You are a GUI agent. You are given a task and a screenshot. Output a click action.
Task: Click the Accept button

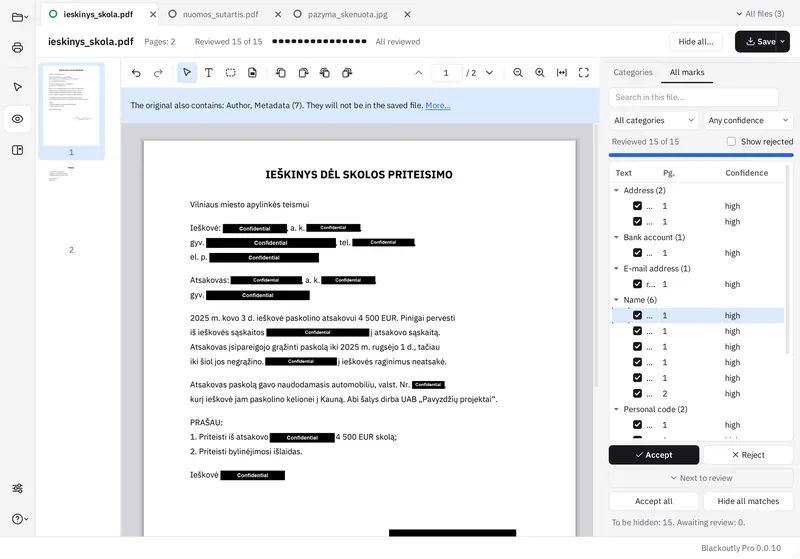coord(654,454)
